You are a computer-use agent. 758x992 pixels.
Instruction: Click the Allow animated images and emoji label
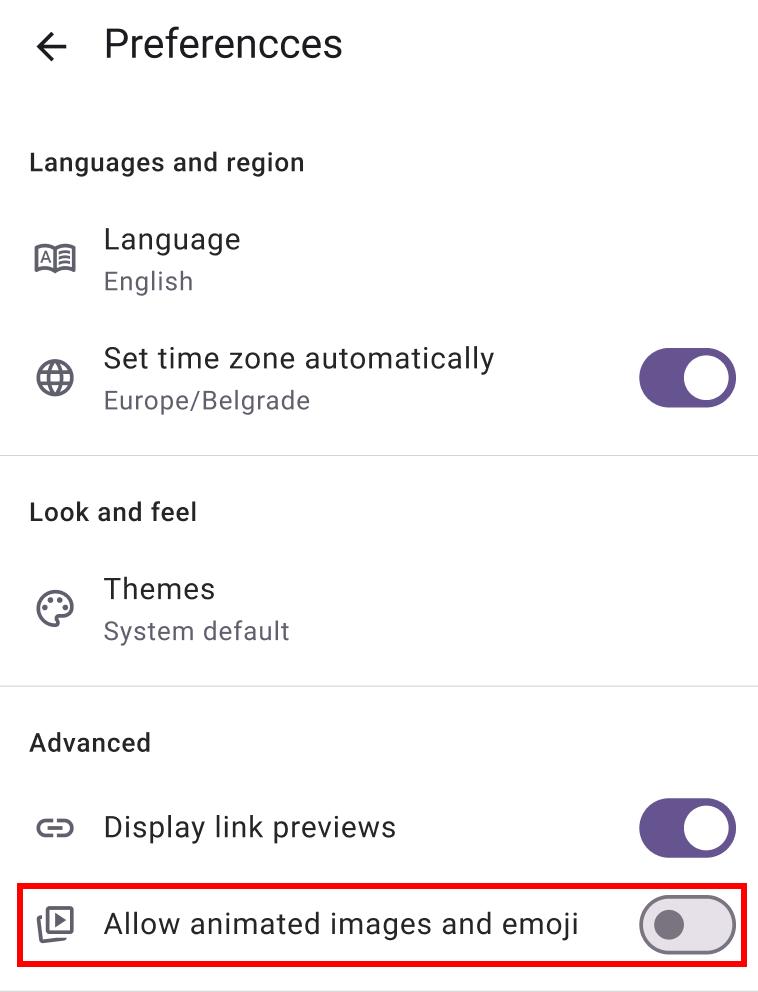tap(341, 924)
